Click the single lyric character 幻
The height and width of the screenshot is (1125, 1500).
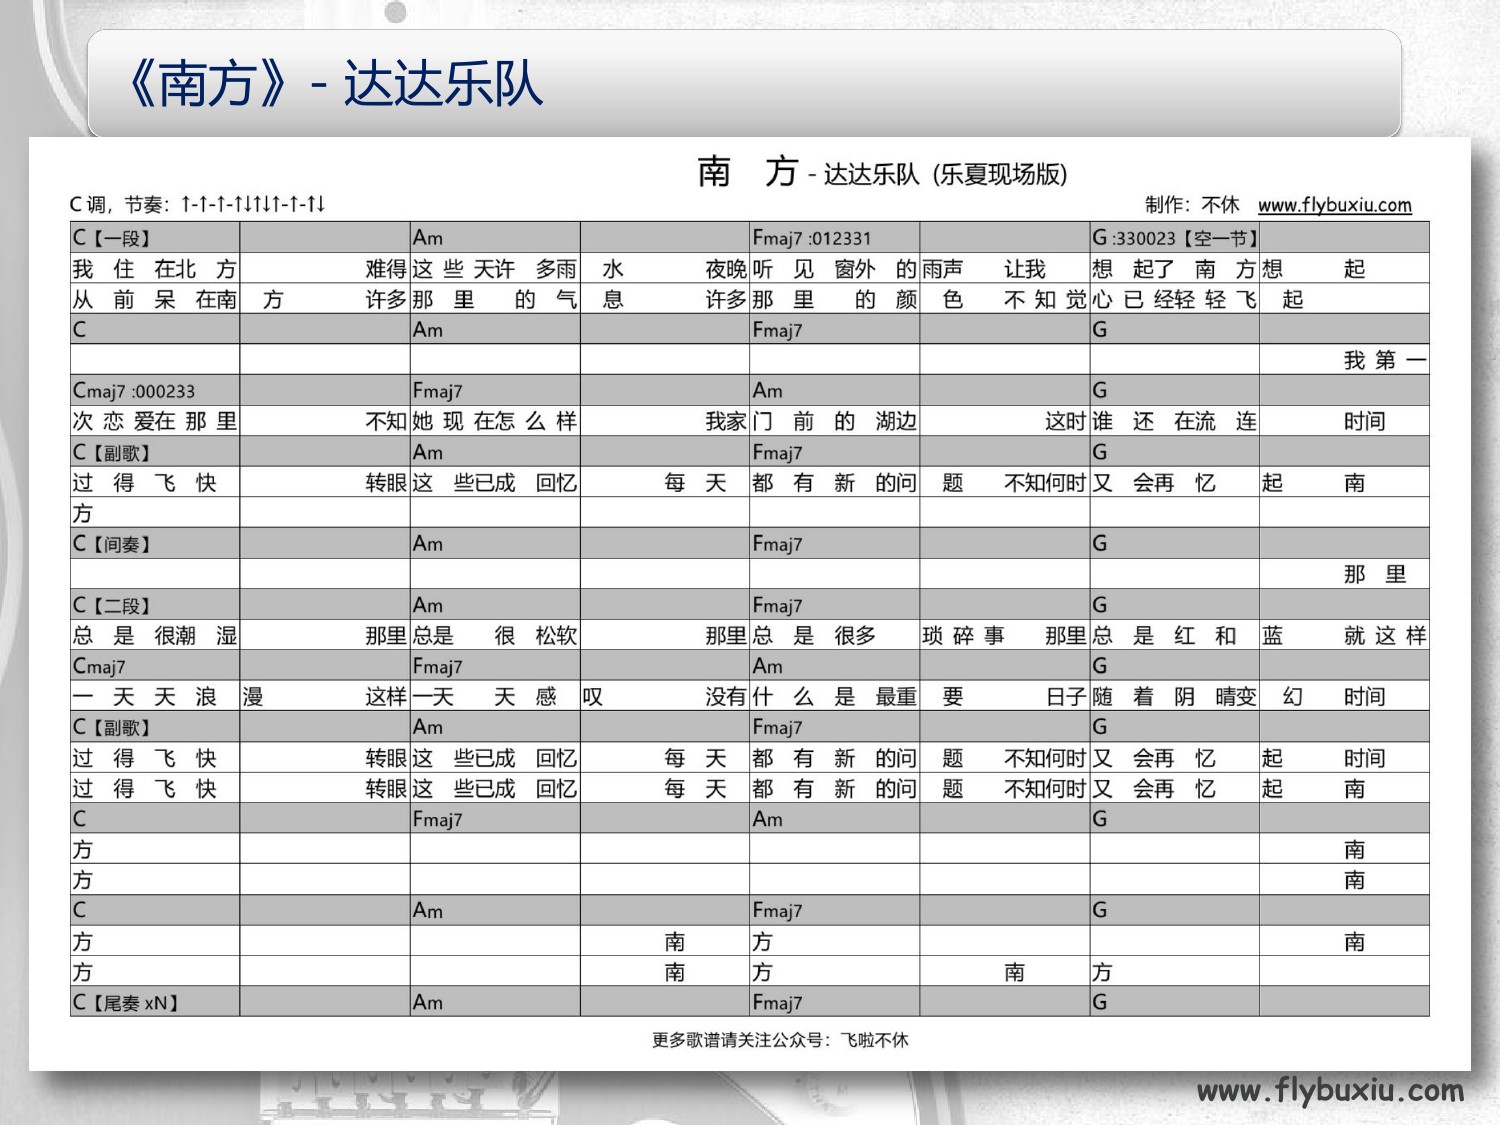1293,697
